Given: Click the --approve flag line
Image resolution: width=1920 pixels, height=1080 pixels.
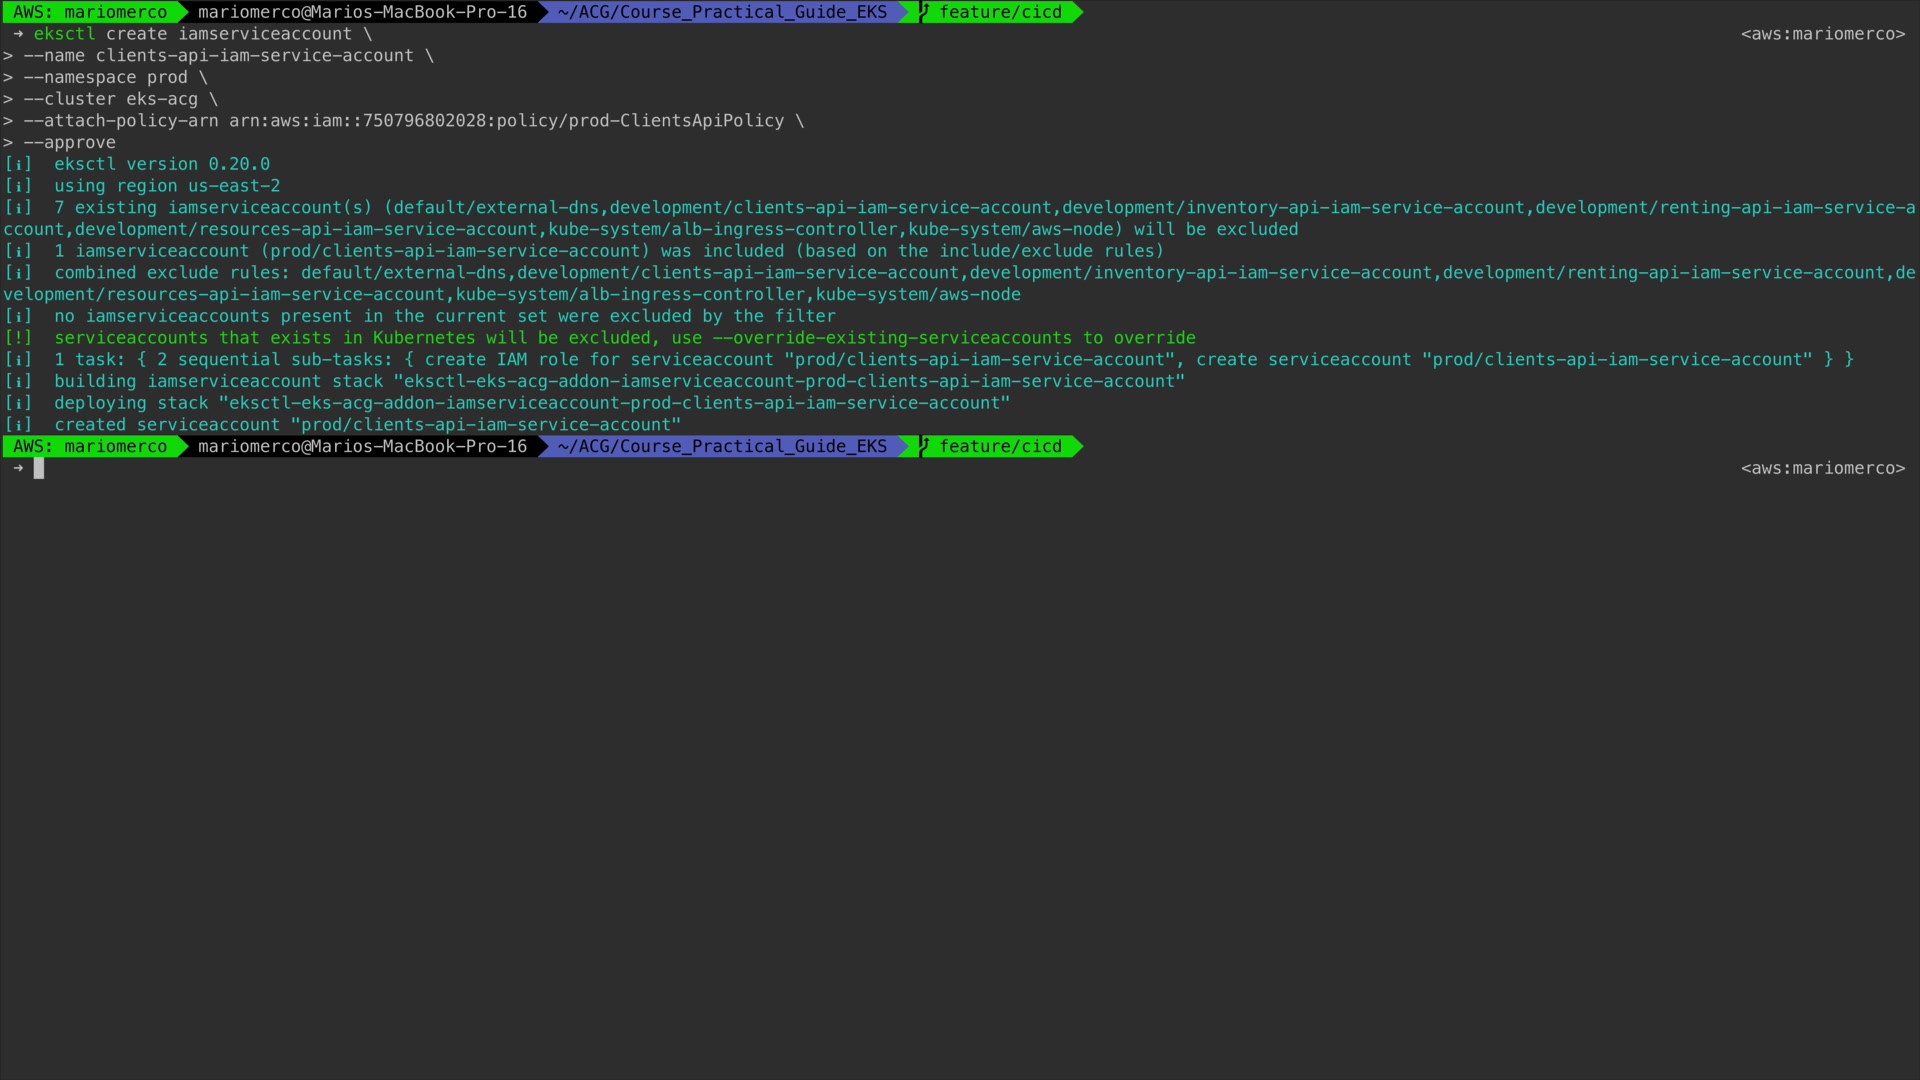Looking at the screenshot, I should pyautogui.click(x=70, y=143).
